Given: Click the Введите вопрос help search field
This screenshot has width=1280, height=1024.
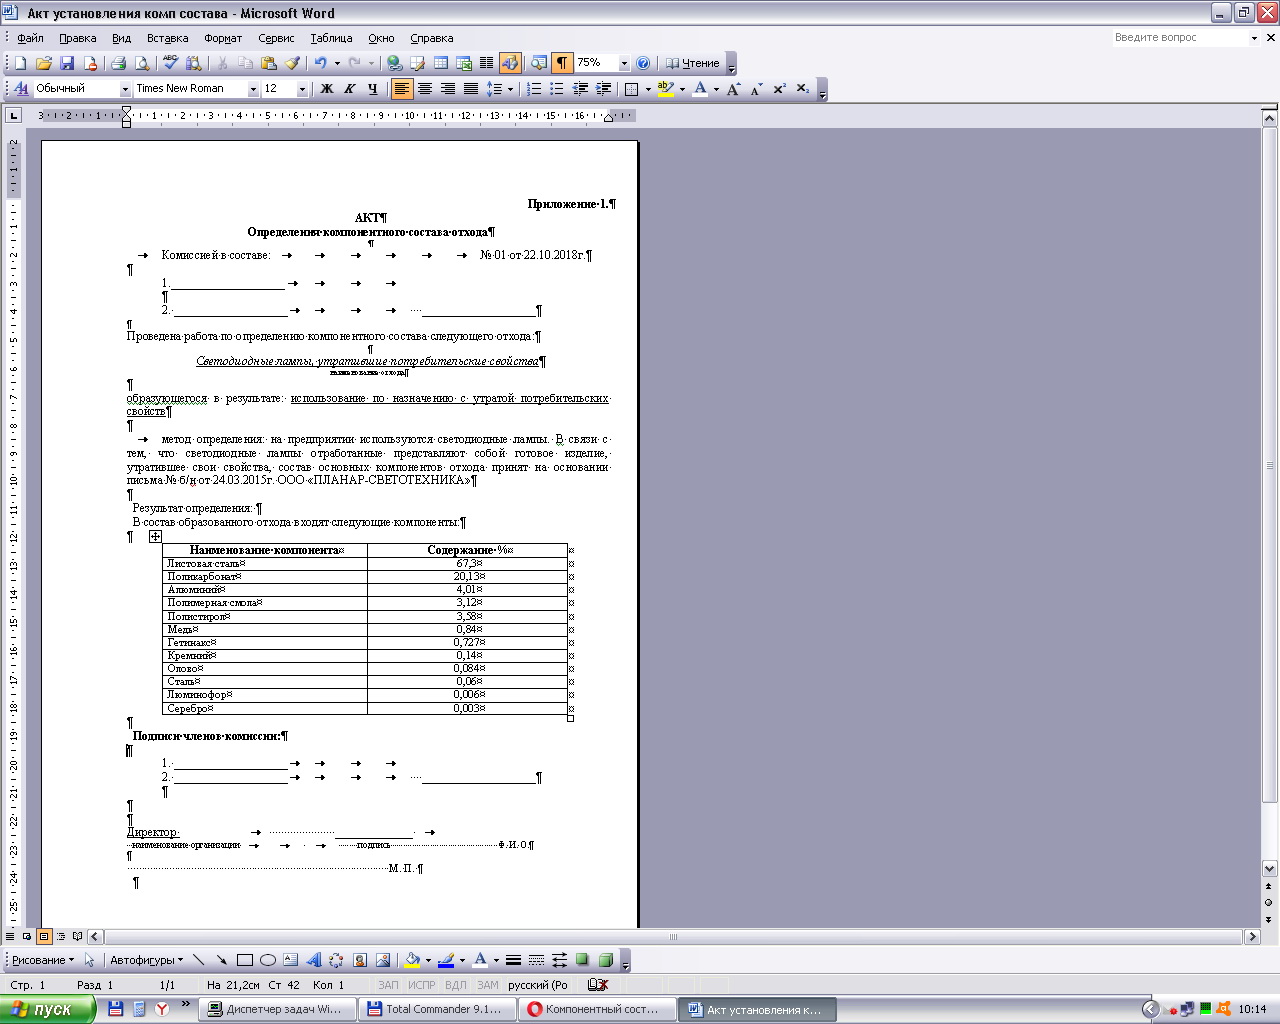Looking at the screenshot, I should coord(1178,38).
